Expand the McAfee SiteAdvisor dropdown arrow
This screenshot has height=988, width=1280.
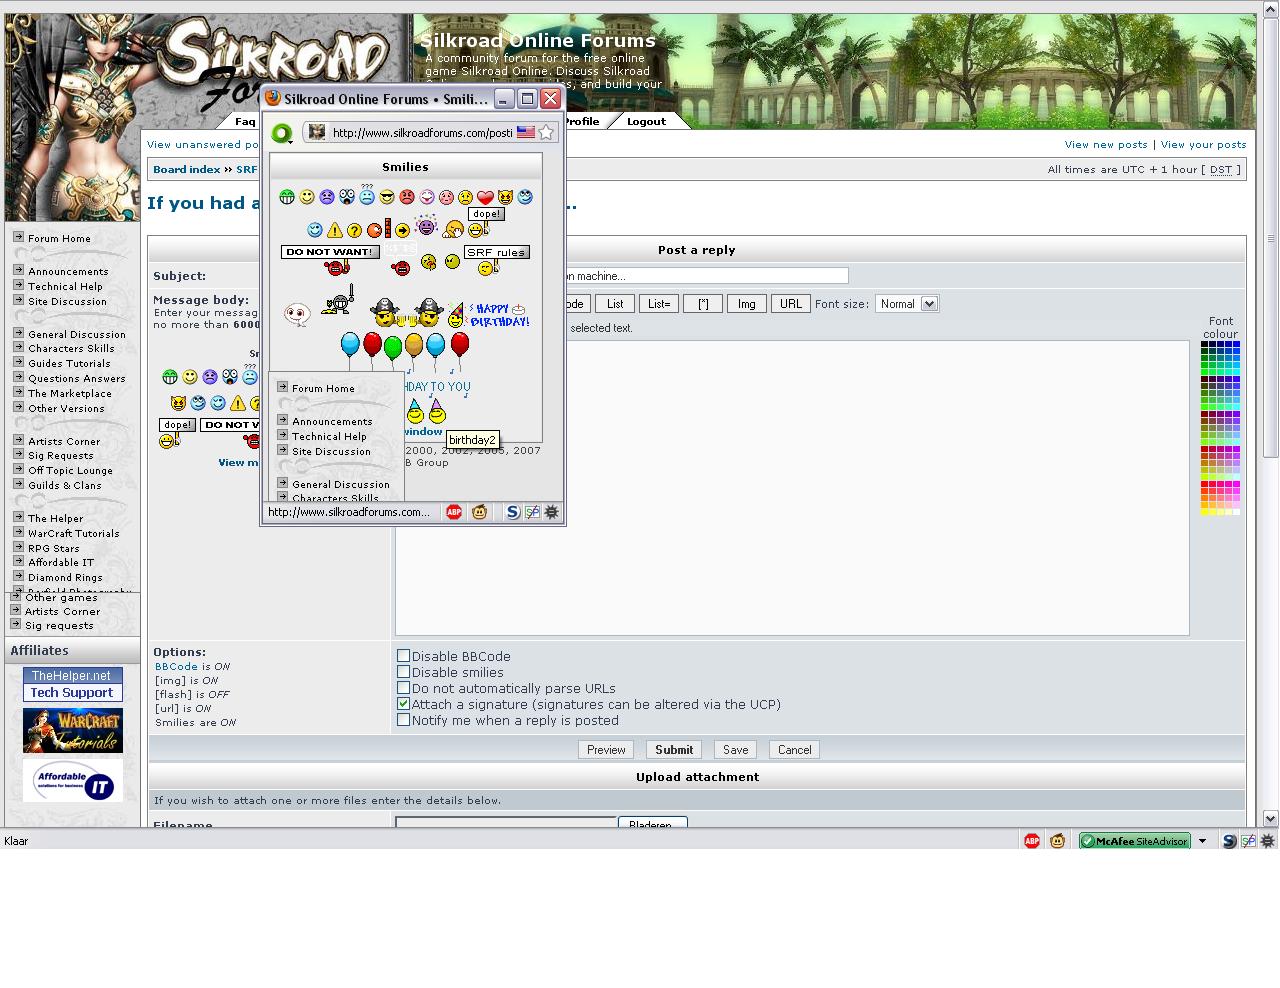1203,841
